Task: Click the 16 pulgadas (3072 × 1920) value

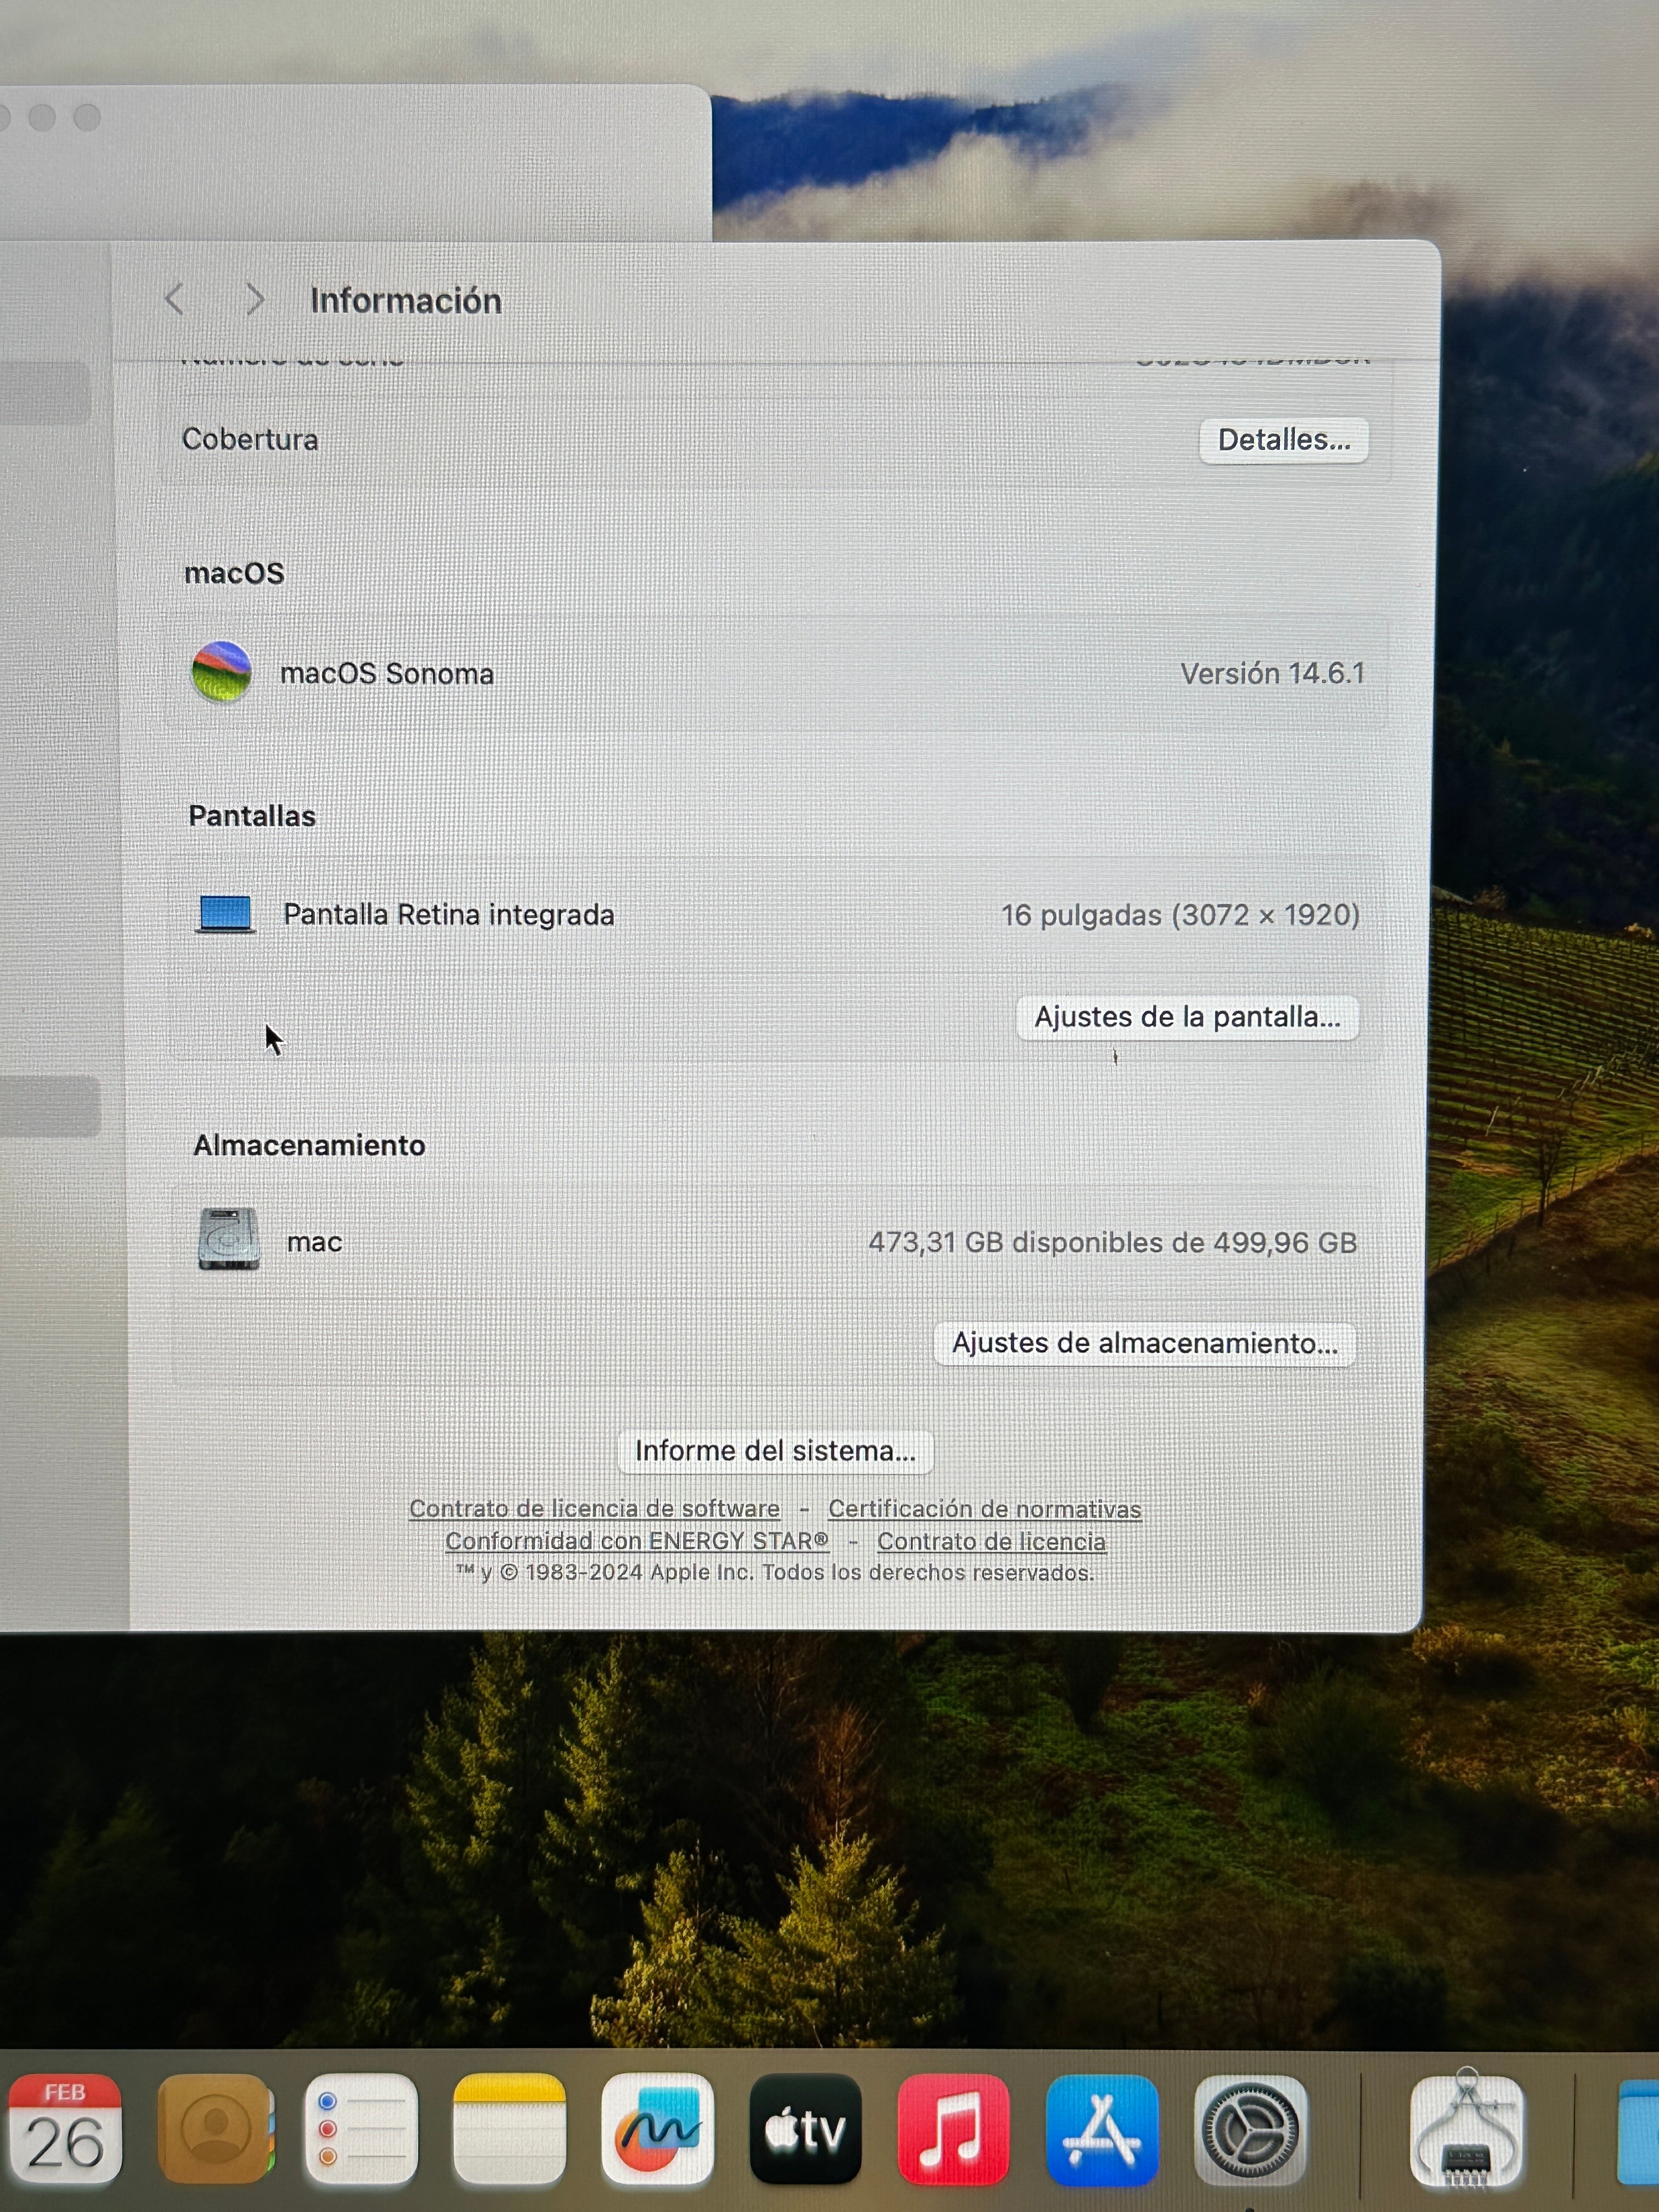Action: pos(1180,915)
